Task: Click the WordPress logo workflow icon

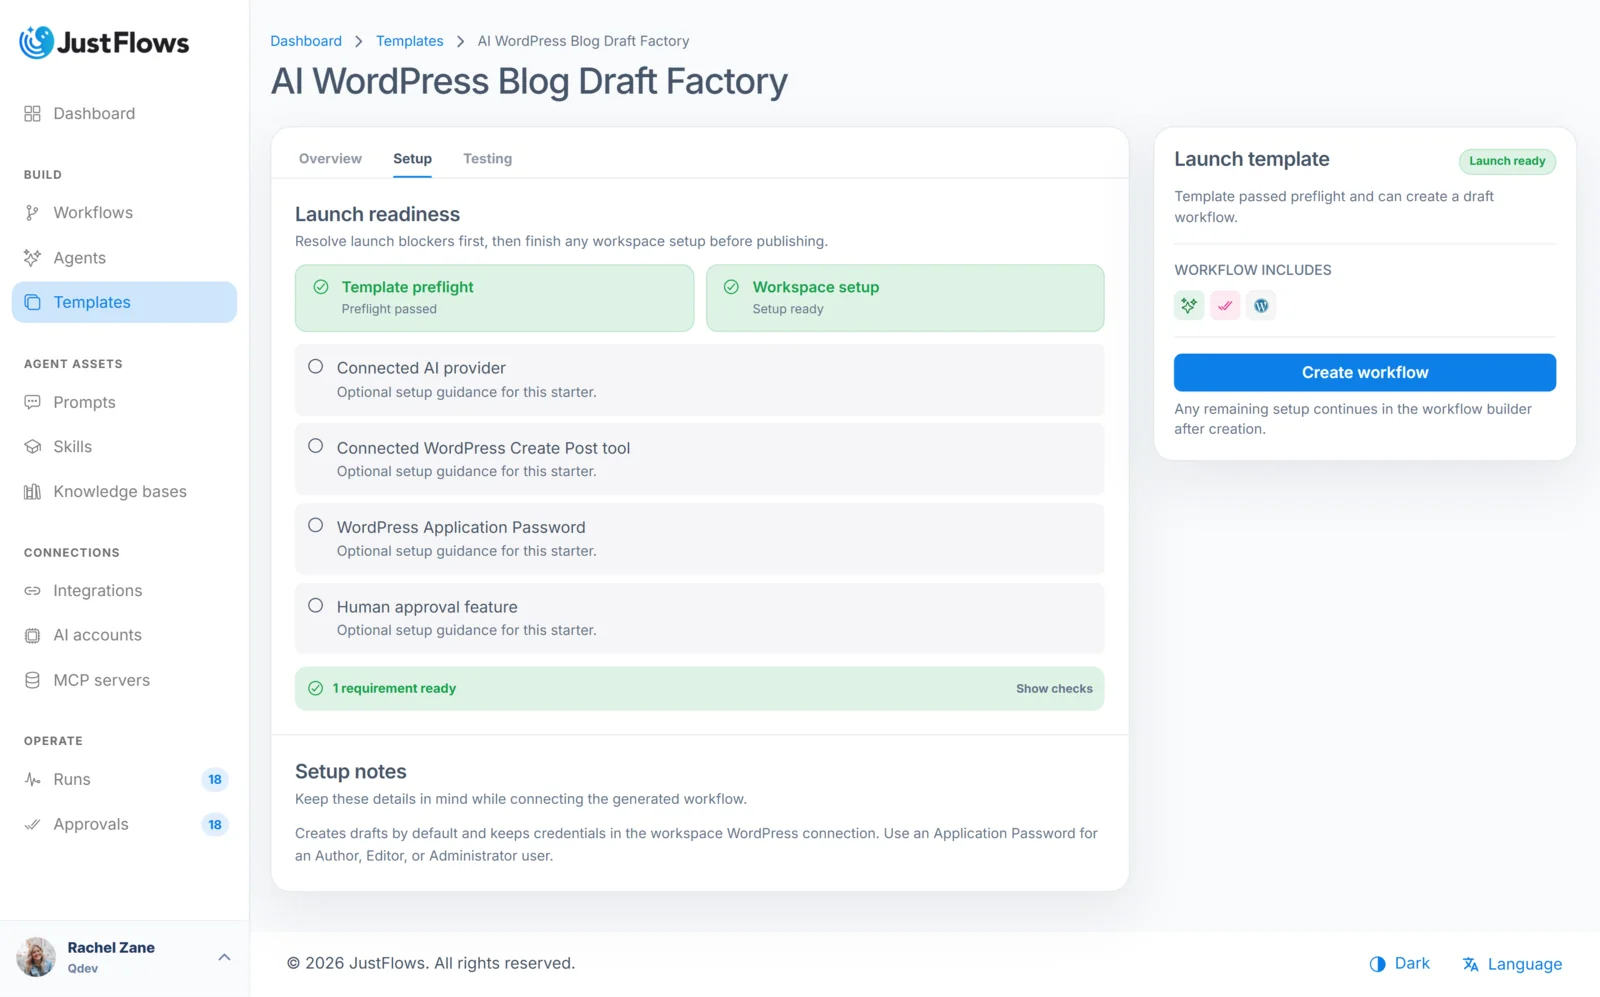Action: pyautogui.click(x=1261, y=305)
